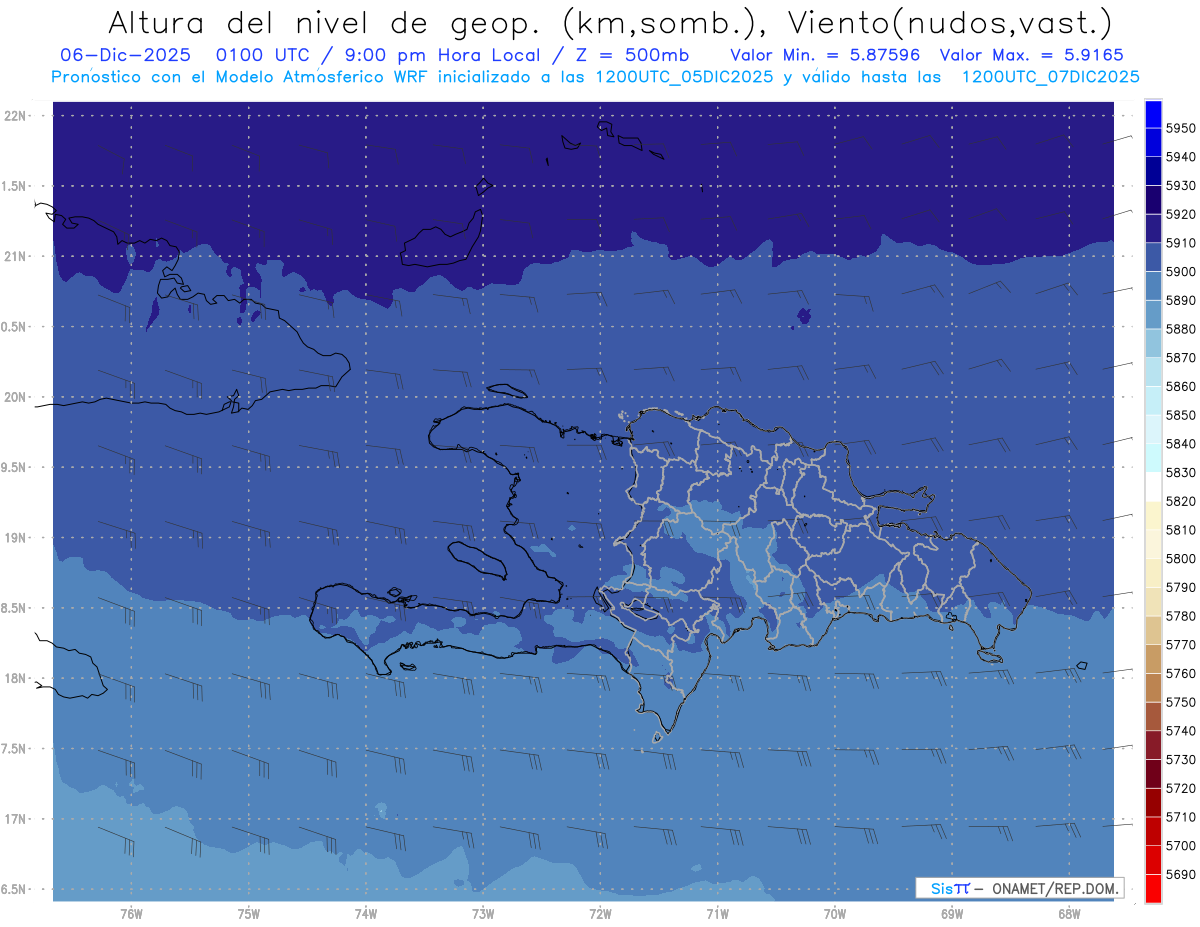The image size is (1200, 927).
Task: Select the date '06-Dic-2025' in the header
Action: pos(125,55)
